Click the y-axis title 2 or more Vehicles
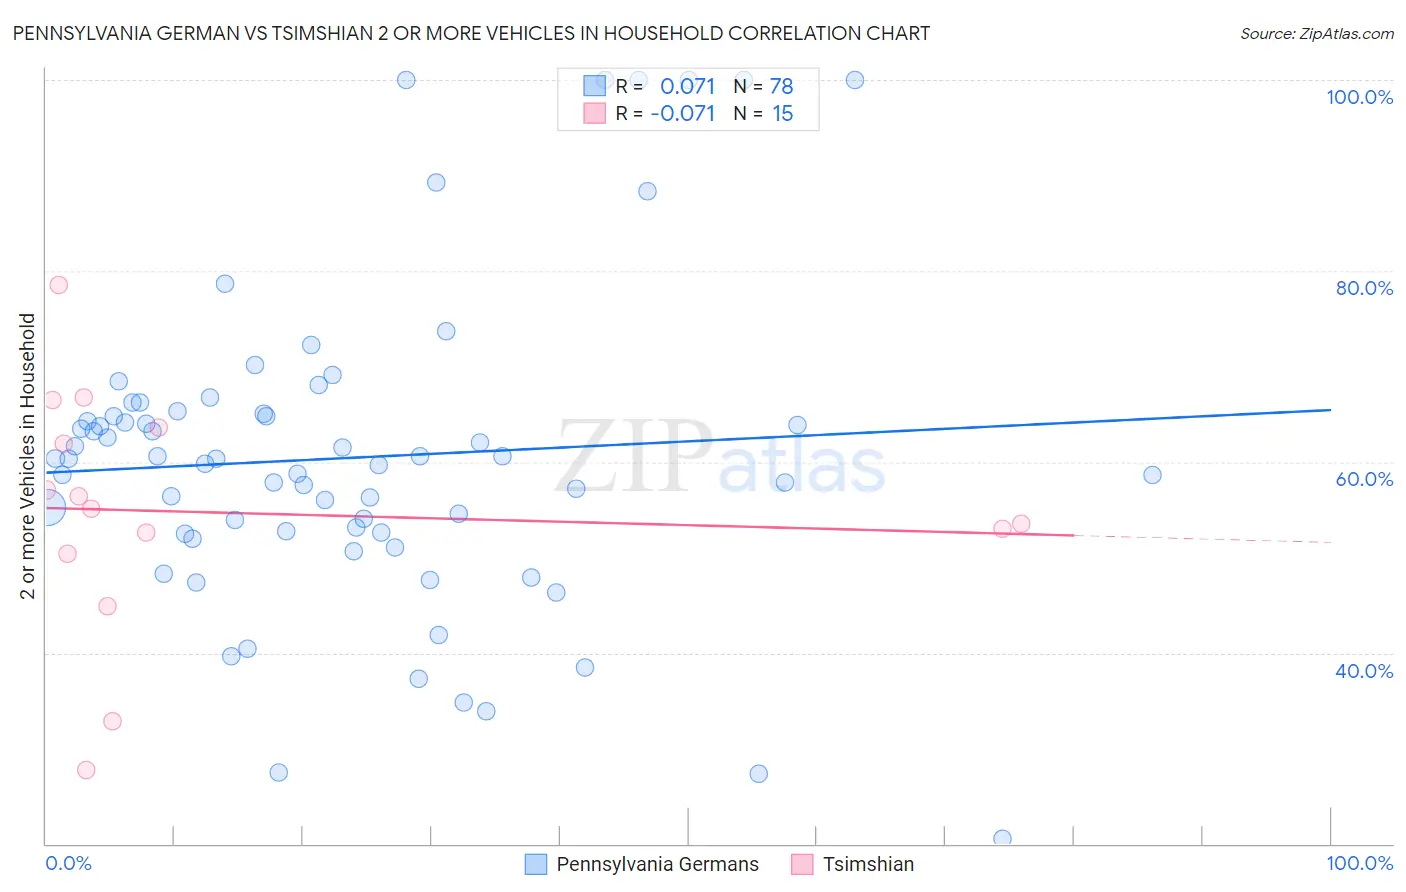The image size is (1406, 892). [28, 456]
